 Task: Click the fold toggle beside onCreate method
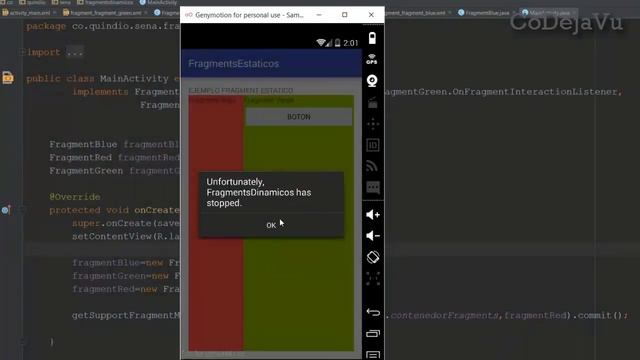(x=22, y=210)
